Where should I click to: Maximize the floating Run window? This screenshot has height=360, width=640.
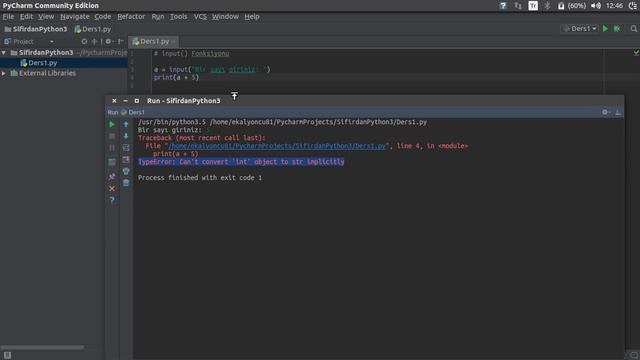tap(137, 101)
